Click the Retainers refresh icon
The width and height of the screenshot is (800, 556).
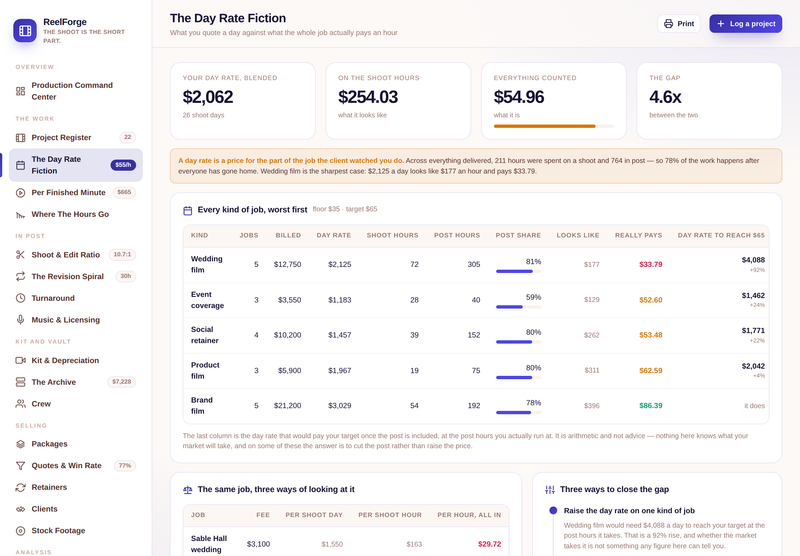point(20,487)
